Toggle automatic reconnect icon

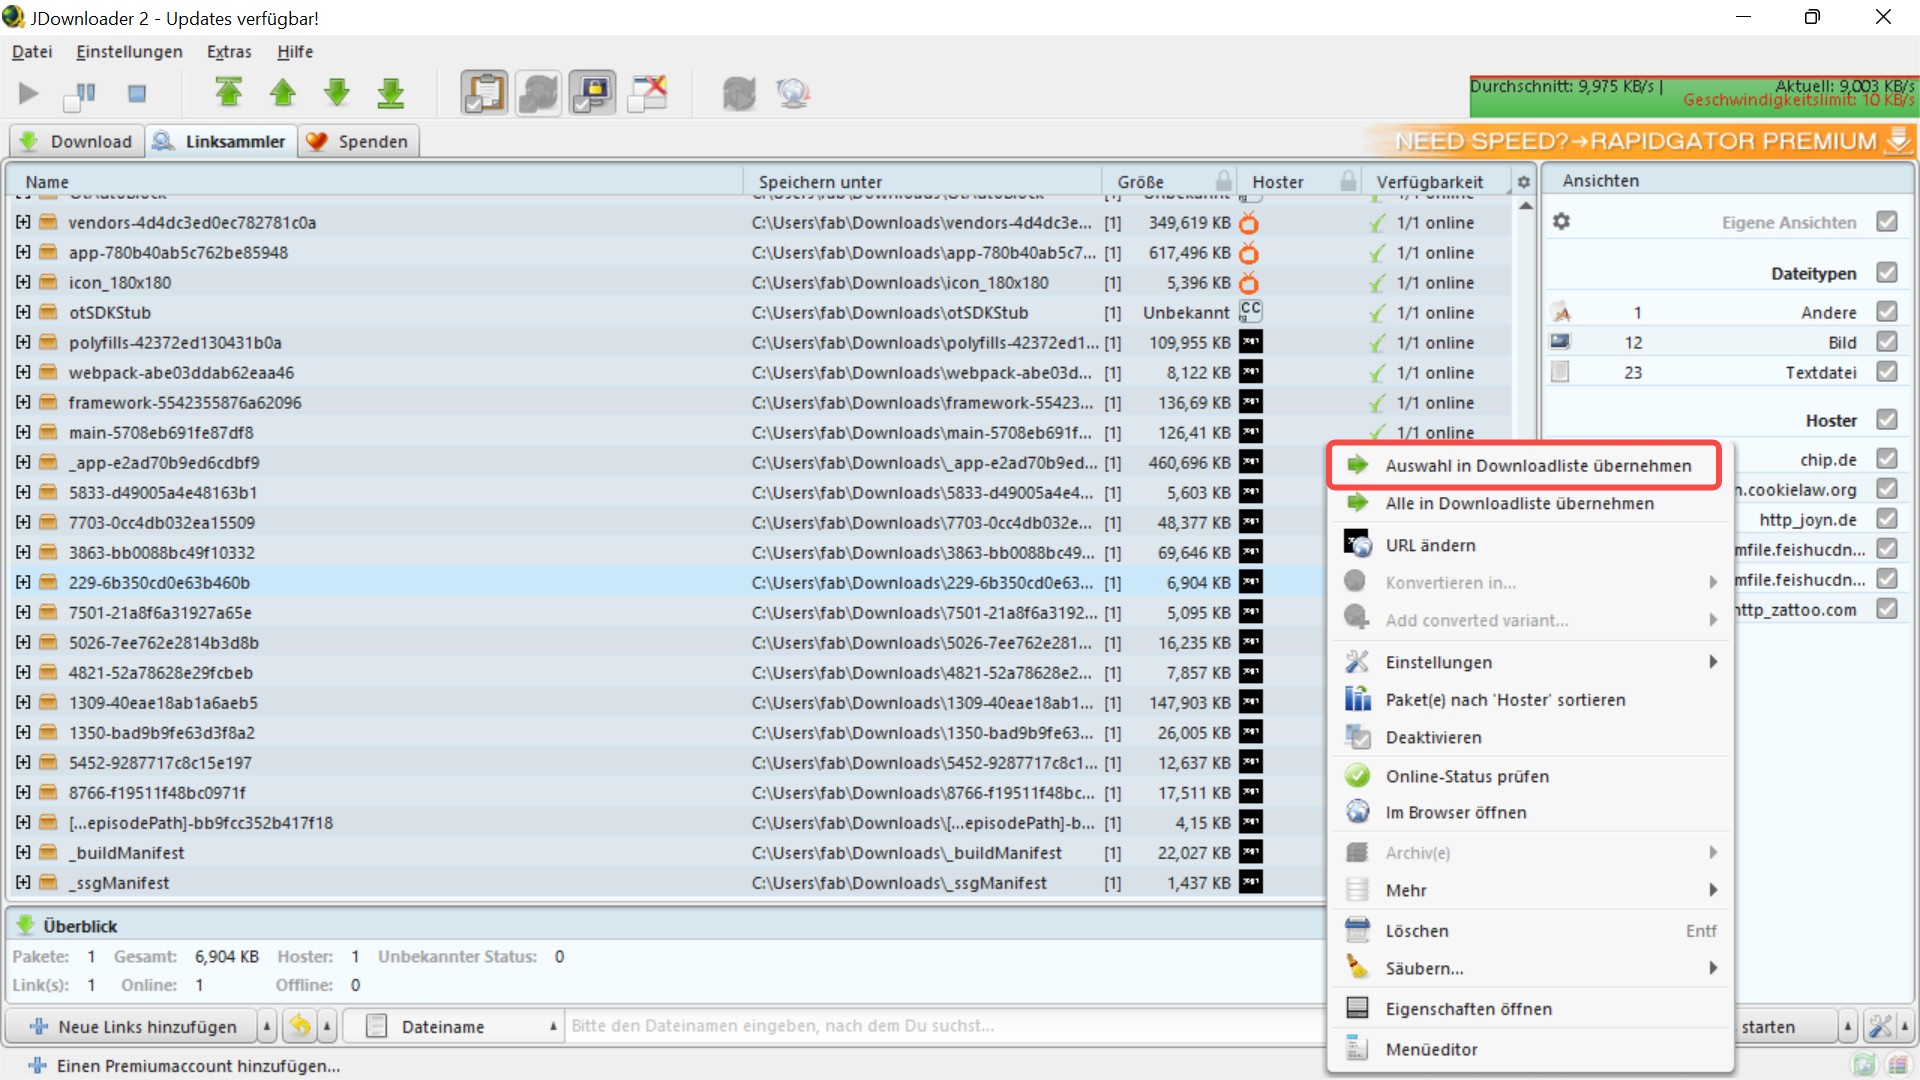538,93
